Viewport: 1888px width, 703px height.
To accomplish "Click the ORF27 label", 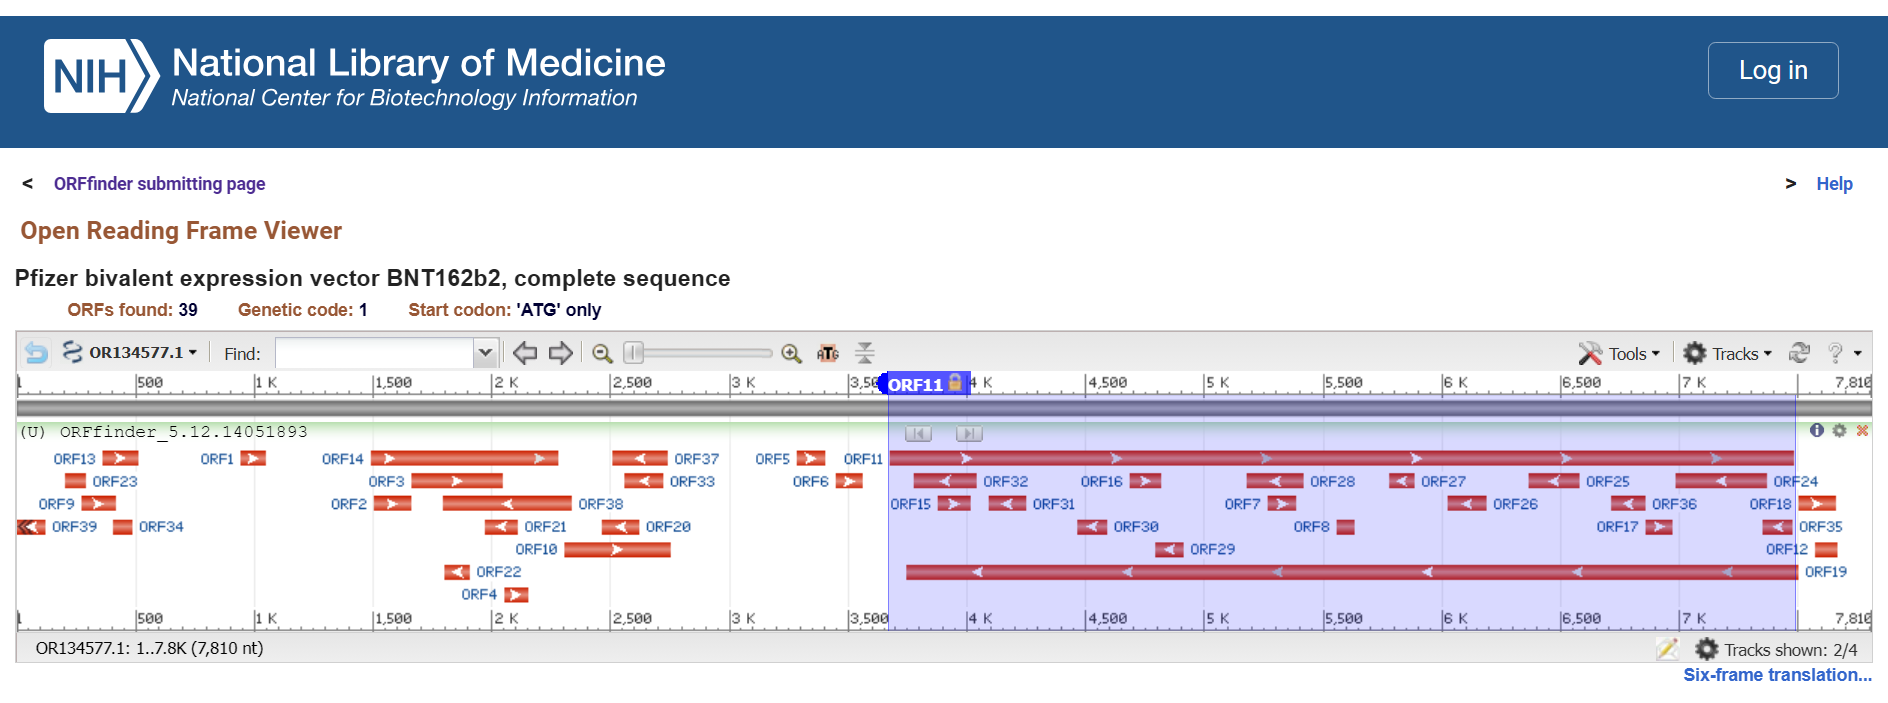I will pyautogui.click(x=1443, y=482).
